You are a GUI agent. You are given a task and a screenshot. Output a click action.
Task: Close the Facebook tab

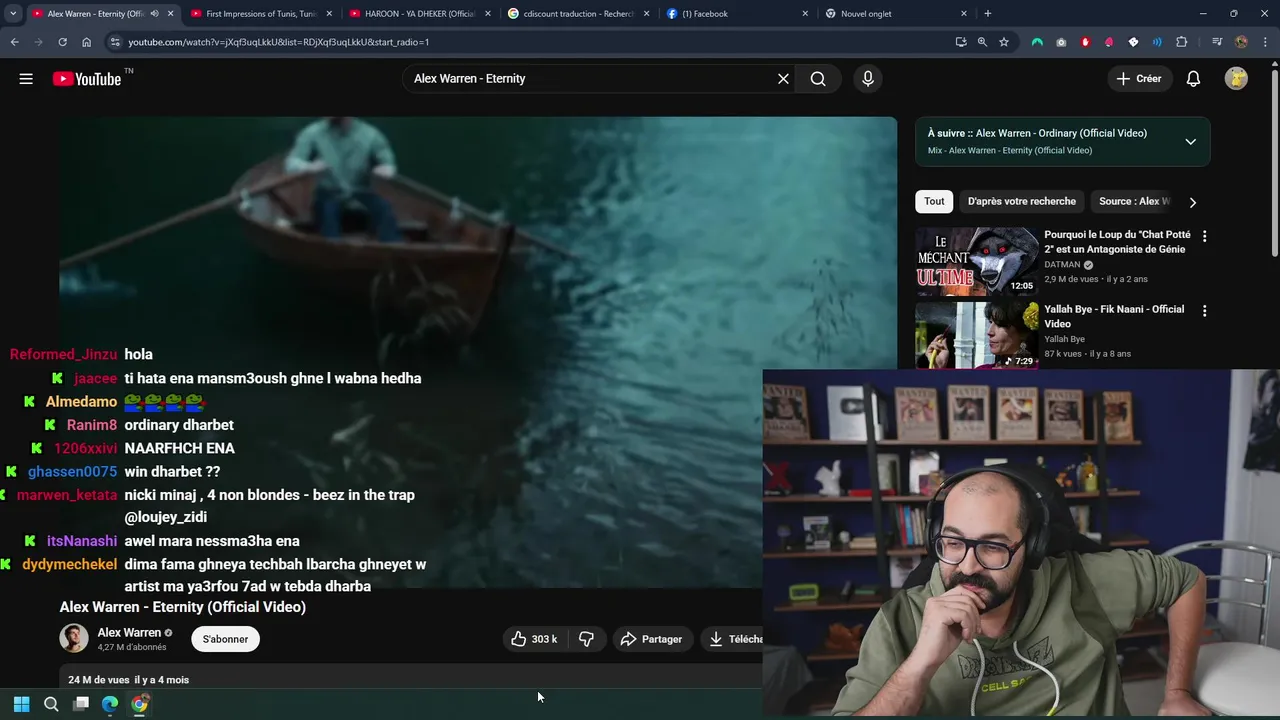point(805,14)
